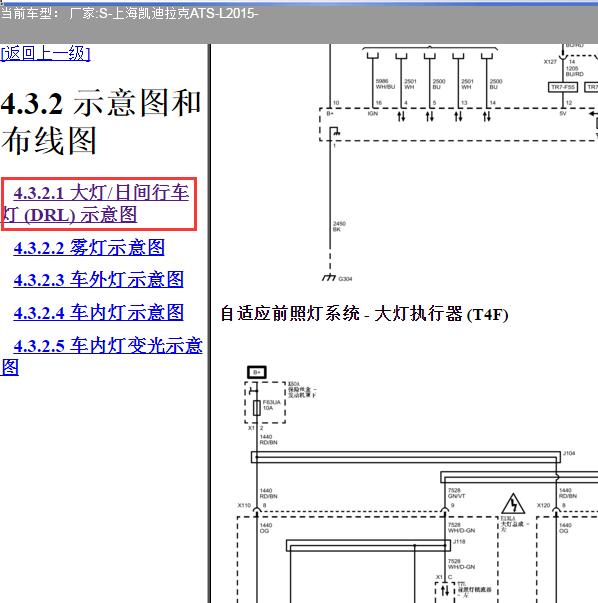Click the 当前车型 header text

click(x=129, y=14)
